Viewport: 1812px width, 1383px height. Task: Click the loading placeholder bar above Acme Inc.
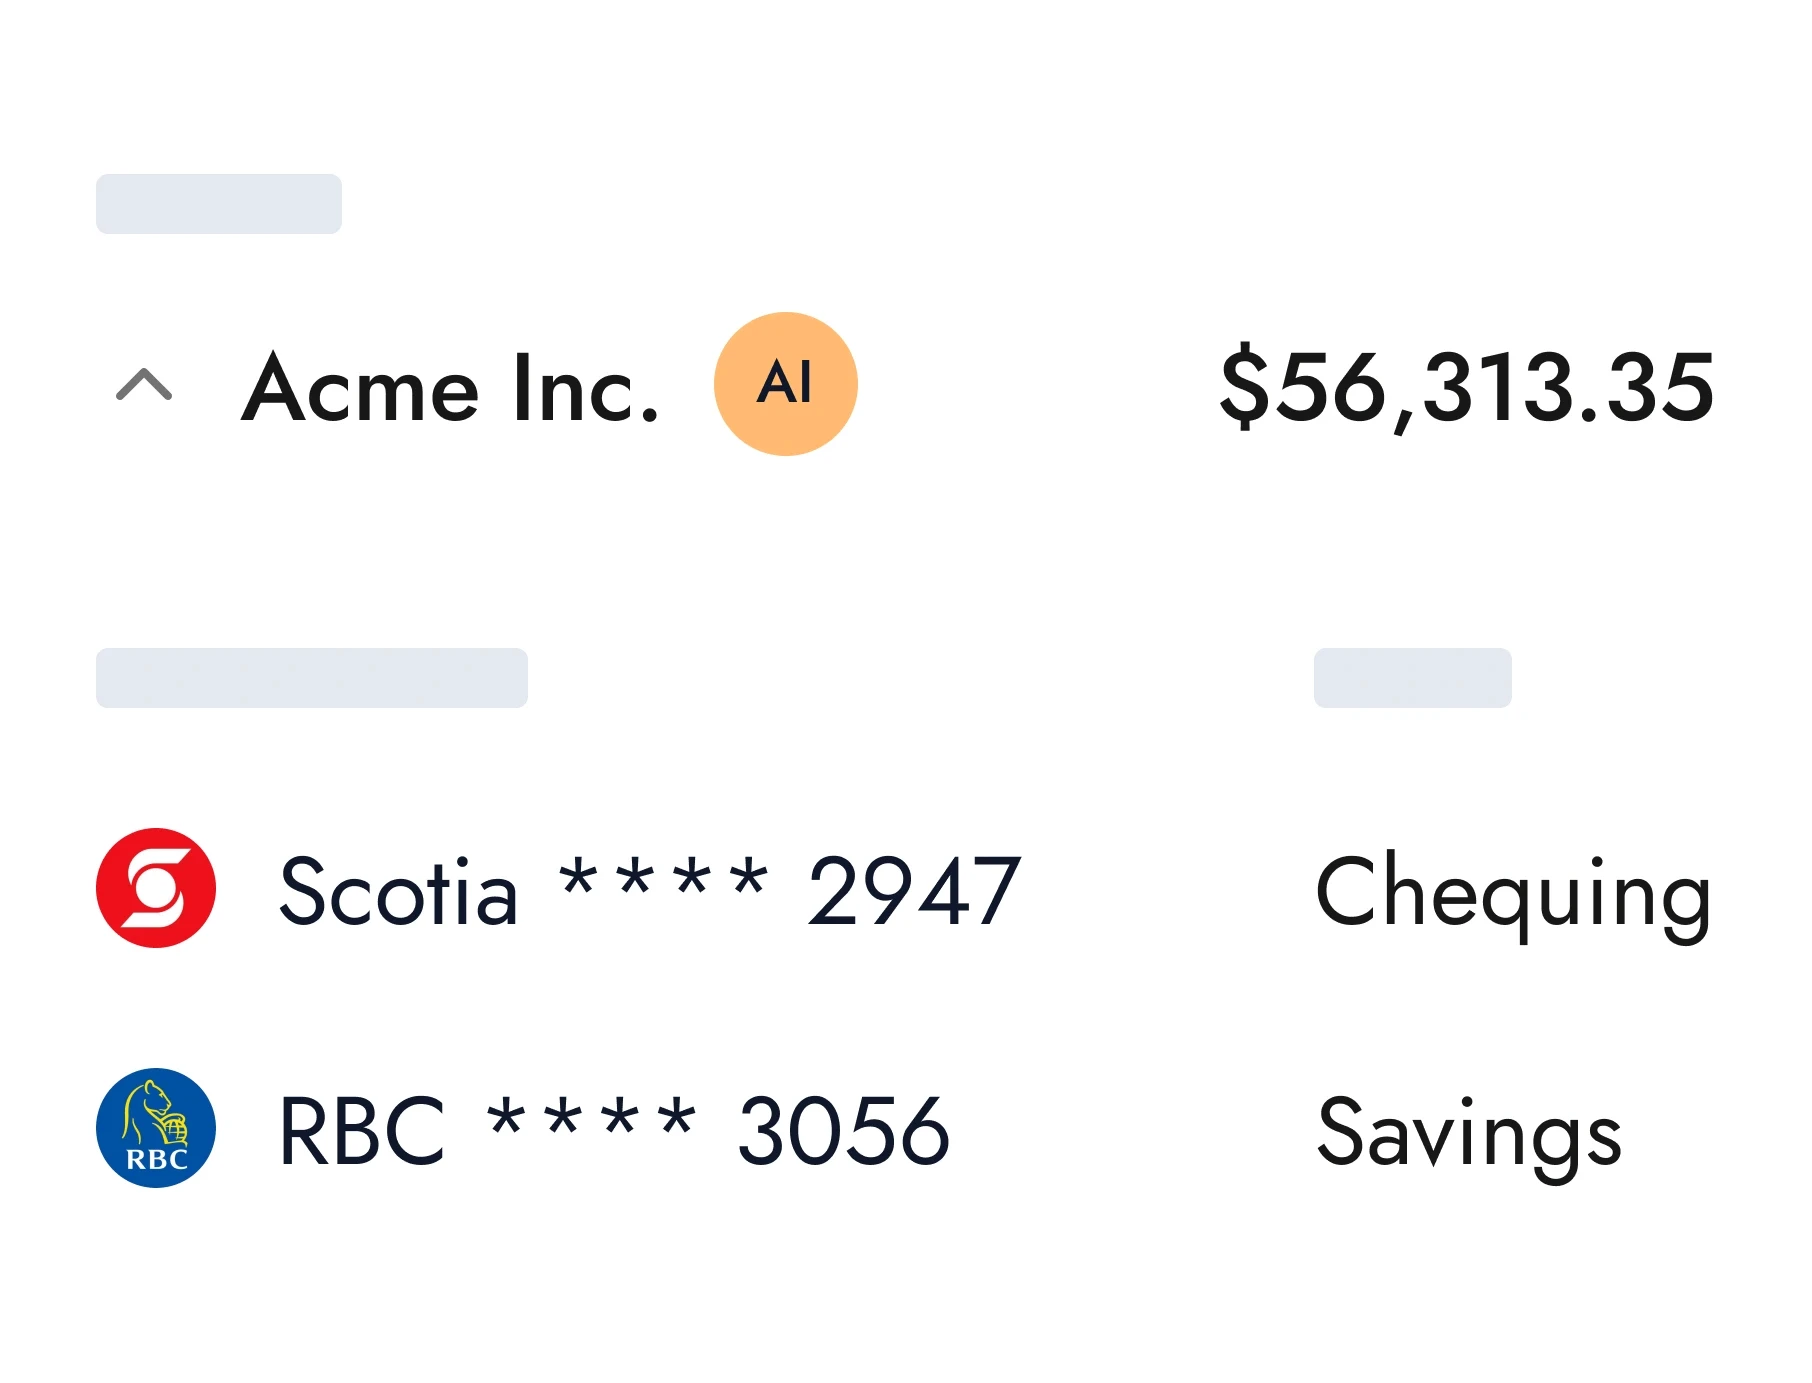click(218, 204)
